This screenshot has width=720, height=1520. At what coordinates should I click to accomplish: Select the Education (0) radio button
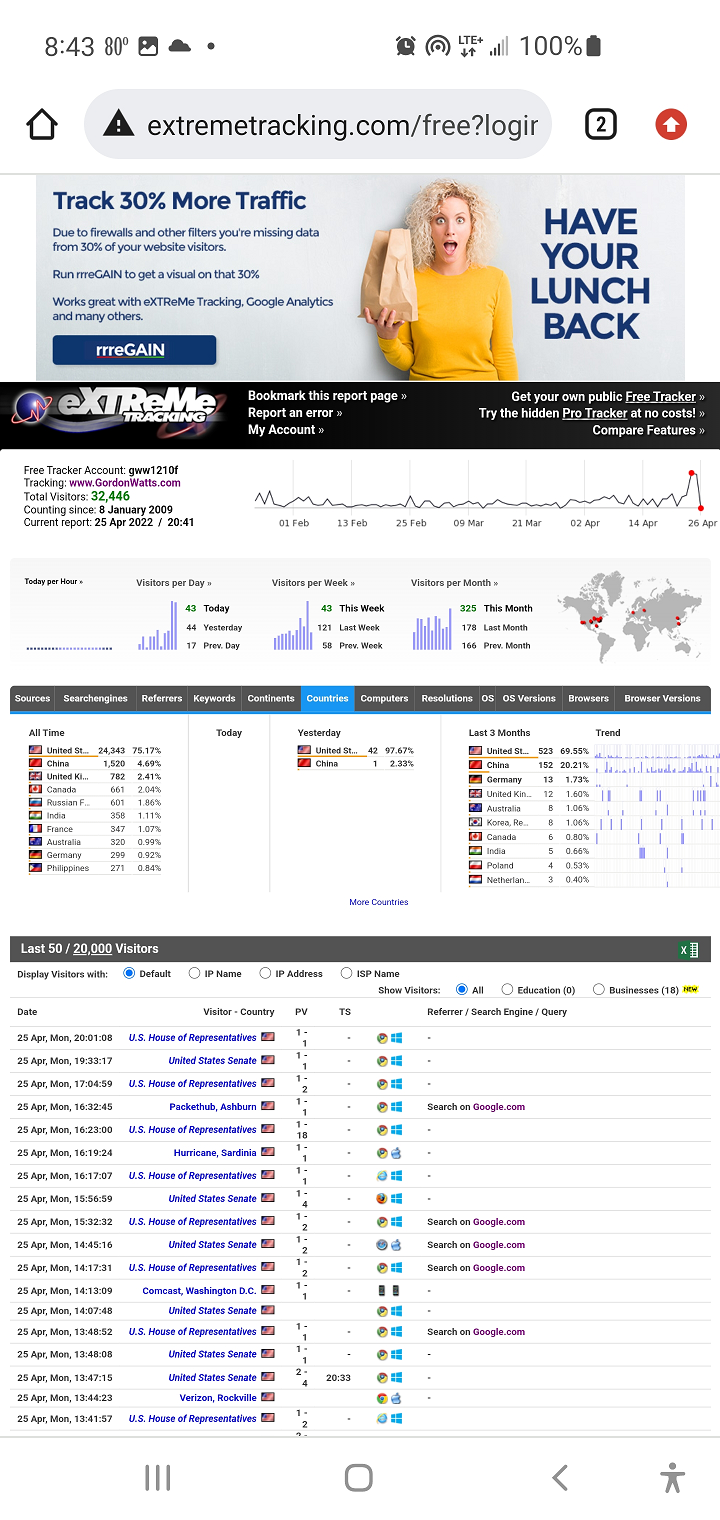pos(507,989)
